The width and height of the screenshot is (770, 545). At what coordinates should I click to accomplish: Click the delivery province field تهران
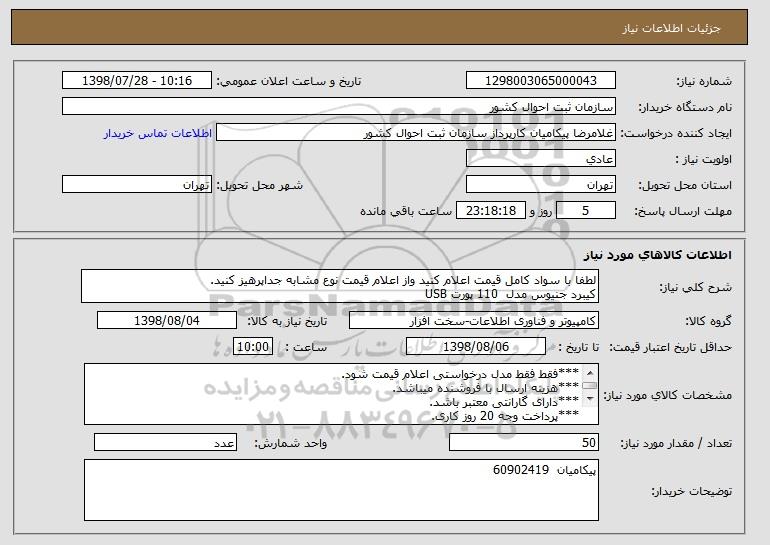[541, 185]
